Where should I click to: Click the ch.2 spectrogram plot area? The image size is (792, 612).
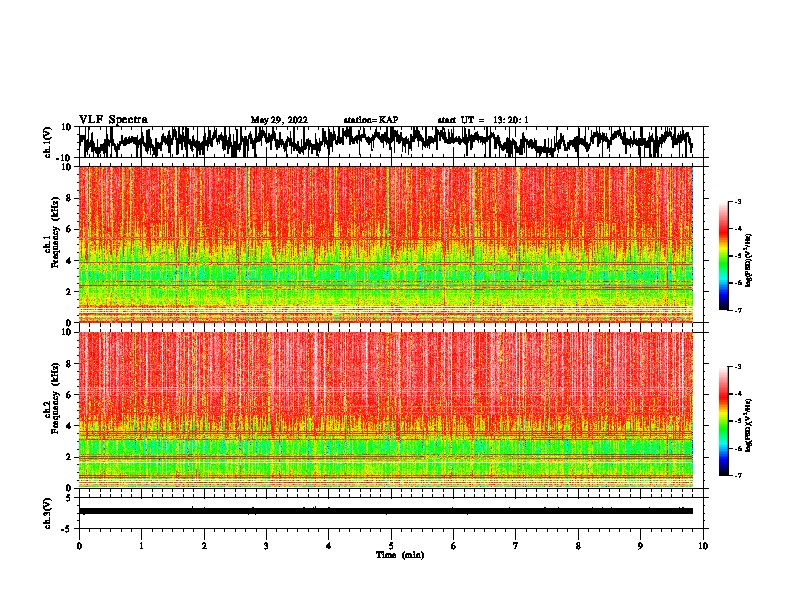pos(386,410)
